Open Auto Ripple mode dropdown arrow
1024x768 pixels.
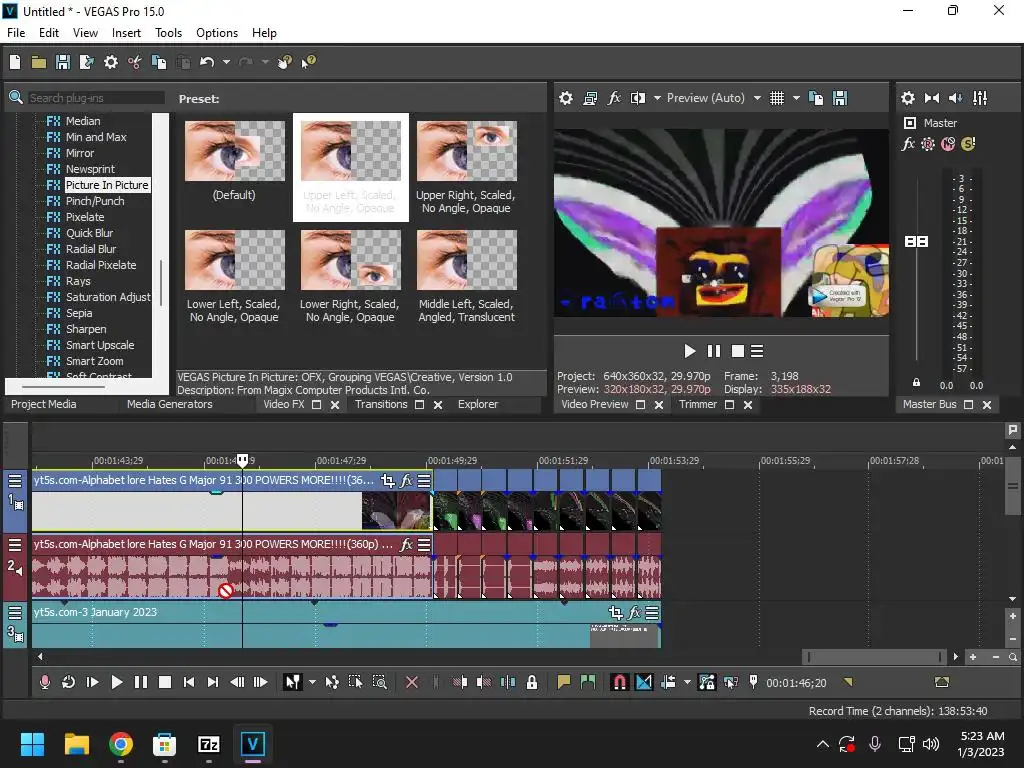[687, 682]
